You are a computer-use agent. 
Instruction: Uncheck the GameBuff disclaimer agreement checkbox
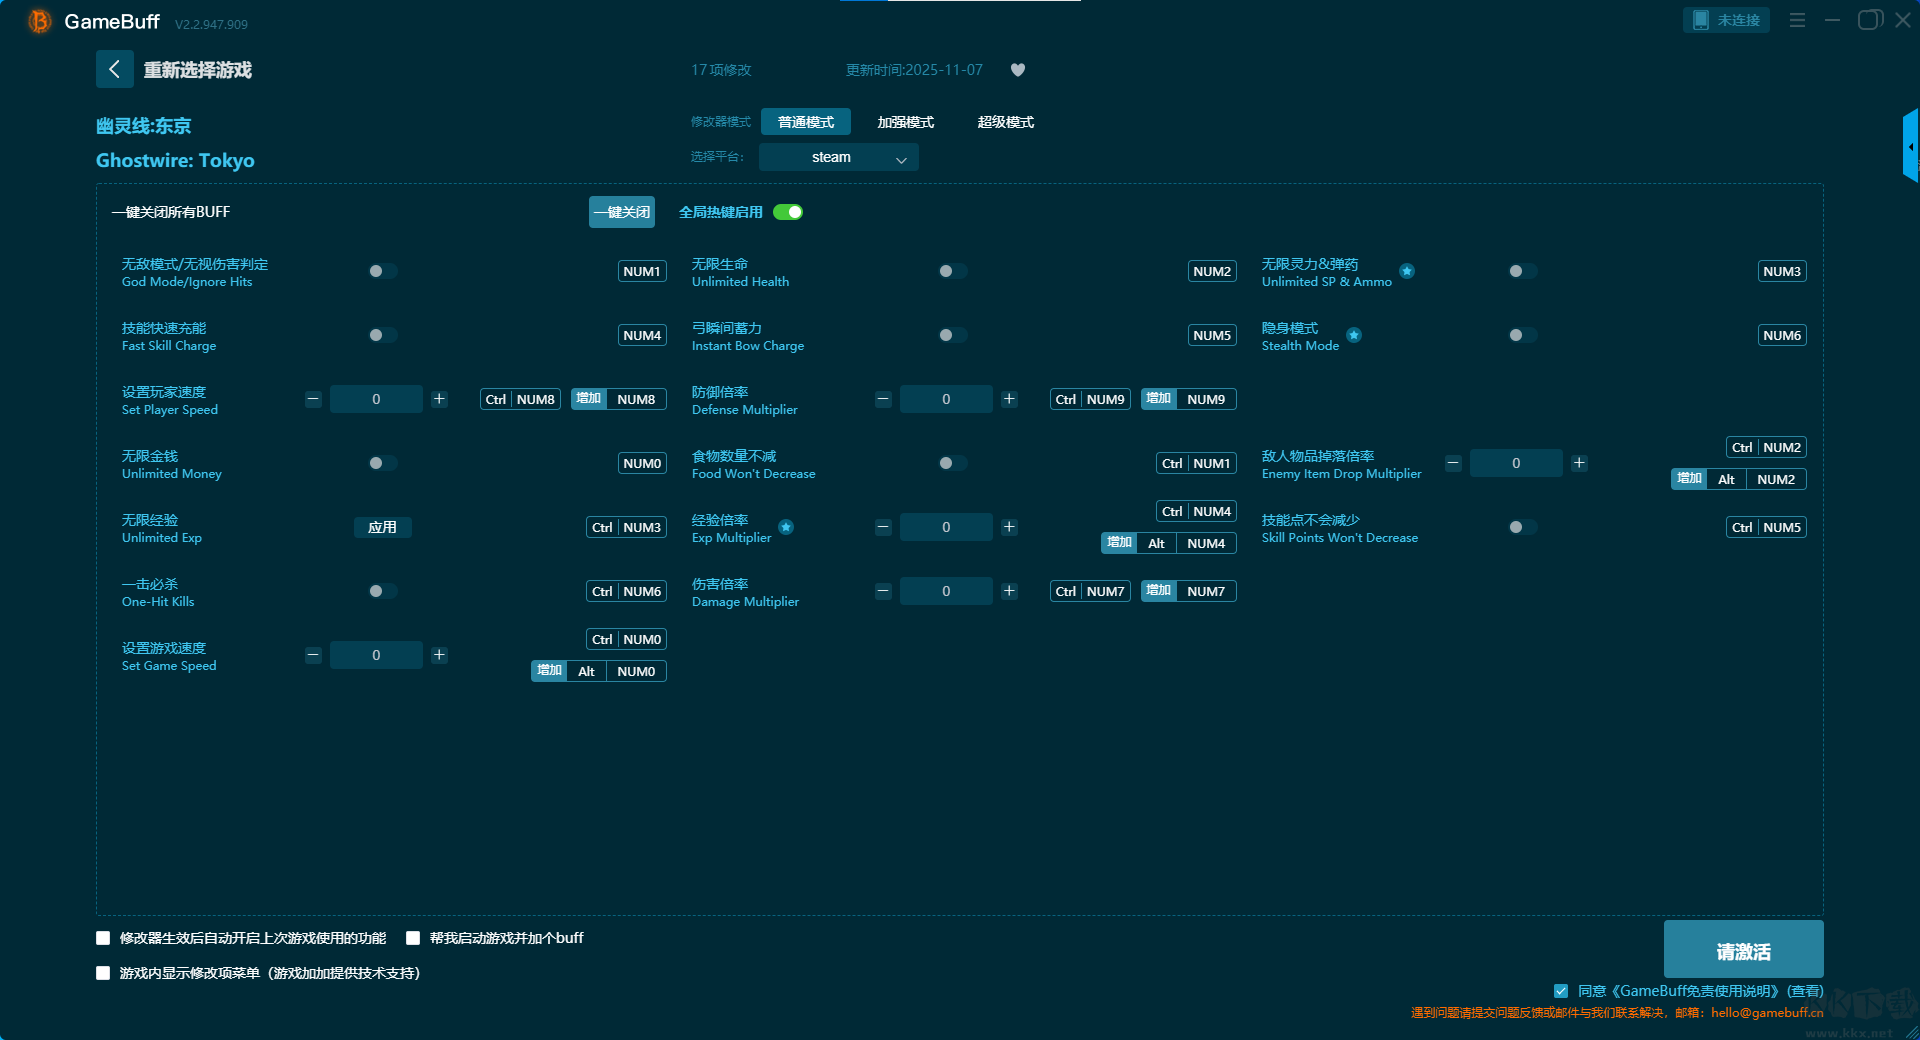pos(1561,991)
